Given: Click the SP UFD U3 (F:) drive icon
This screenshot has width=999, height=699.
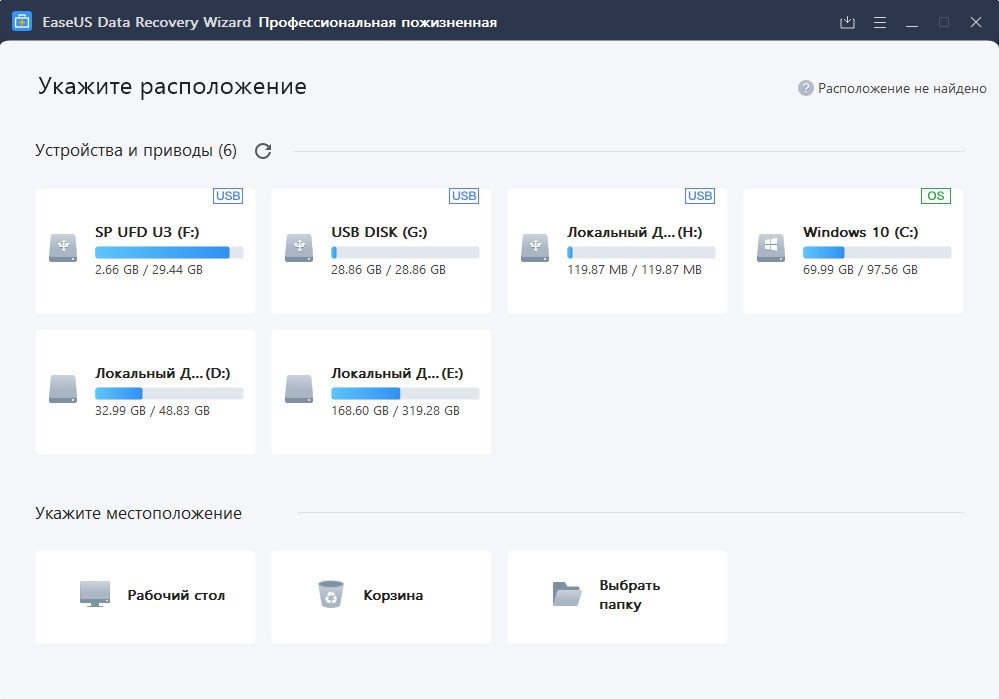Looking at the screenshot, I should click(x=63, y=248).
